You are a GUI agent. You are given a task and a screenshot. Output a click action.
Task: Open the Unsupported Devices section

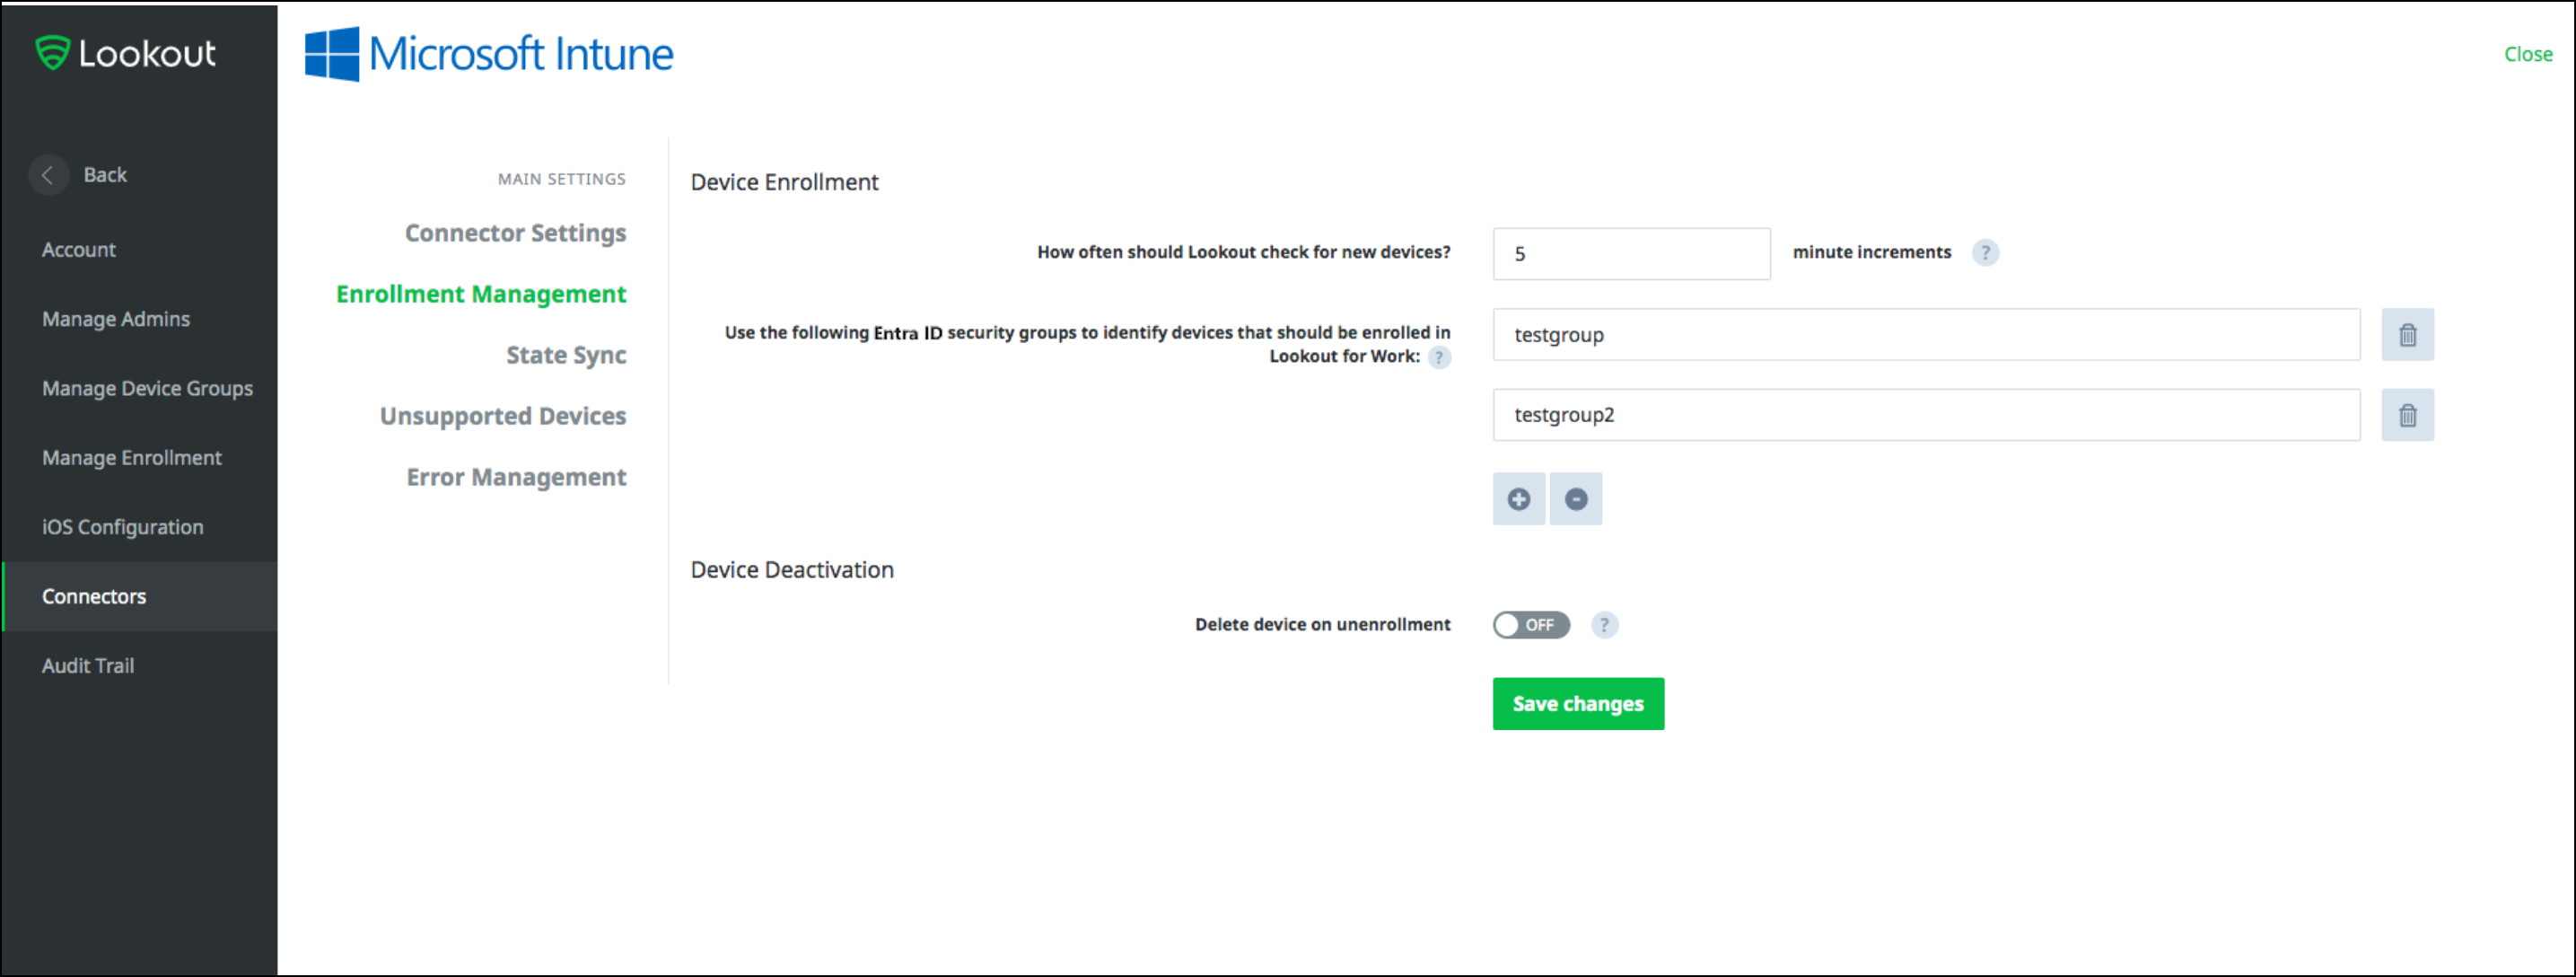coord(499,415)
